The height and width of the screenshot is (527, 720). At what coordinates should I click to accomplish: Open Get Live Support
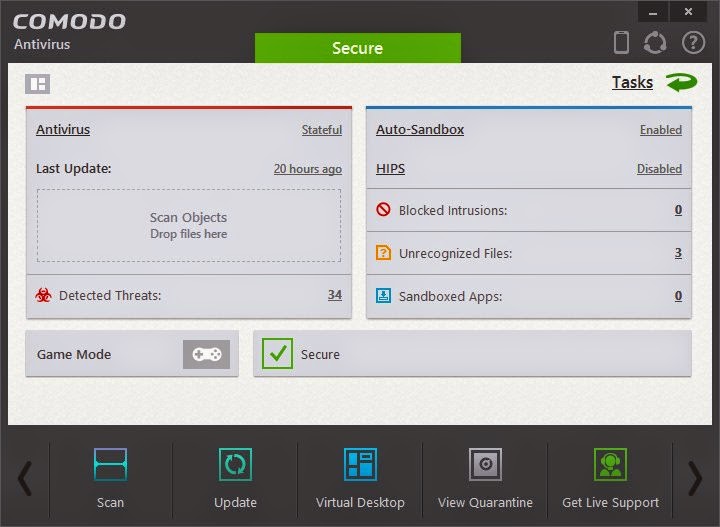(x=610, y=478)
